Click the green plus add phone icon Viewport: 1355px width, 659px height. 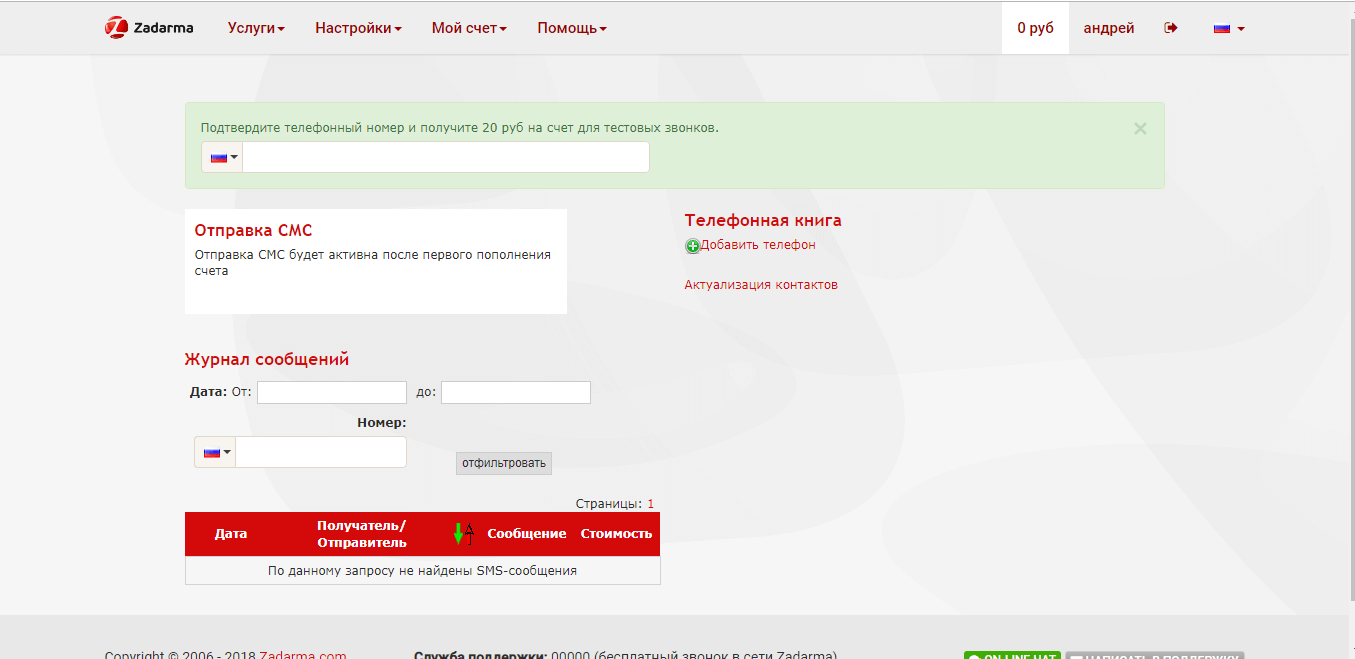pos(692,246)
